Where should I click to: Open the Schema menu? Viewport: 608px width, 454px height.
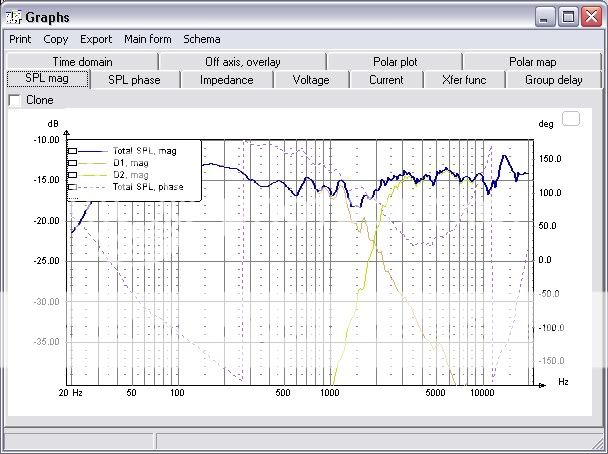click(x=201, y=39)
